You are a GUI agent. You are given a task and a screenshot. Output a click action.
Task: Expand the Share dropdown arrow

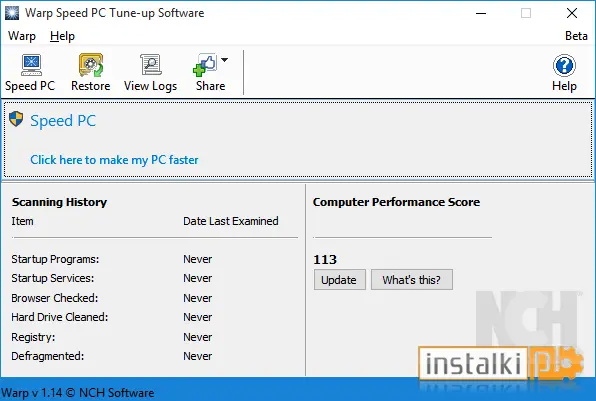225,60
